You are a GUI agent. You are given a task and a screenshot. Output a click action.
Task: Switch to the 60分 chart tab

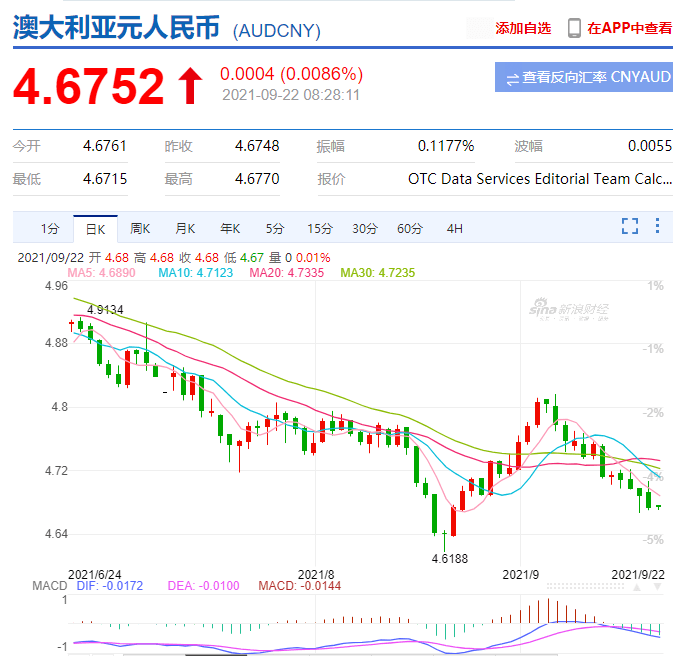pyautogui.click(x=410, y=229)
